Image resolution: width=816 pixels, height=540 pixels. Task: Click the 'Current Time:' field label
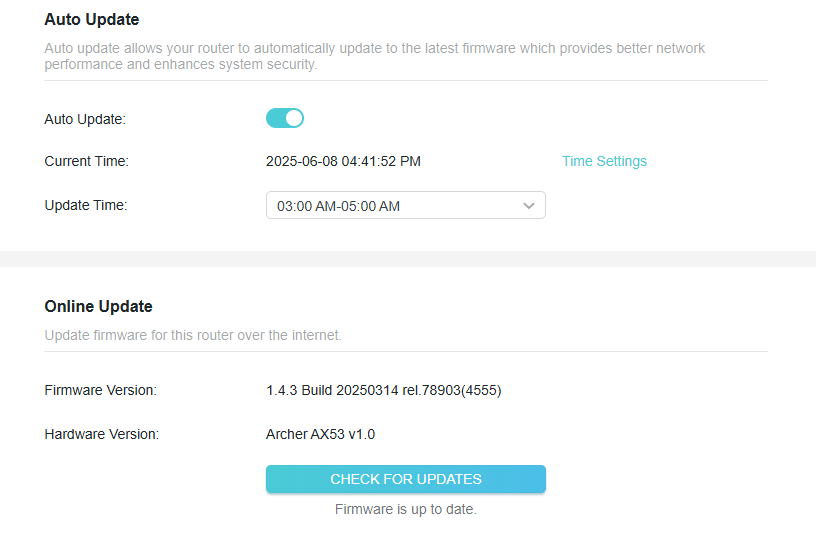pyautogui.click(x=86, y=161)
